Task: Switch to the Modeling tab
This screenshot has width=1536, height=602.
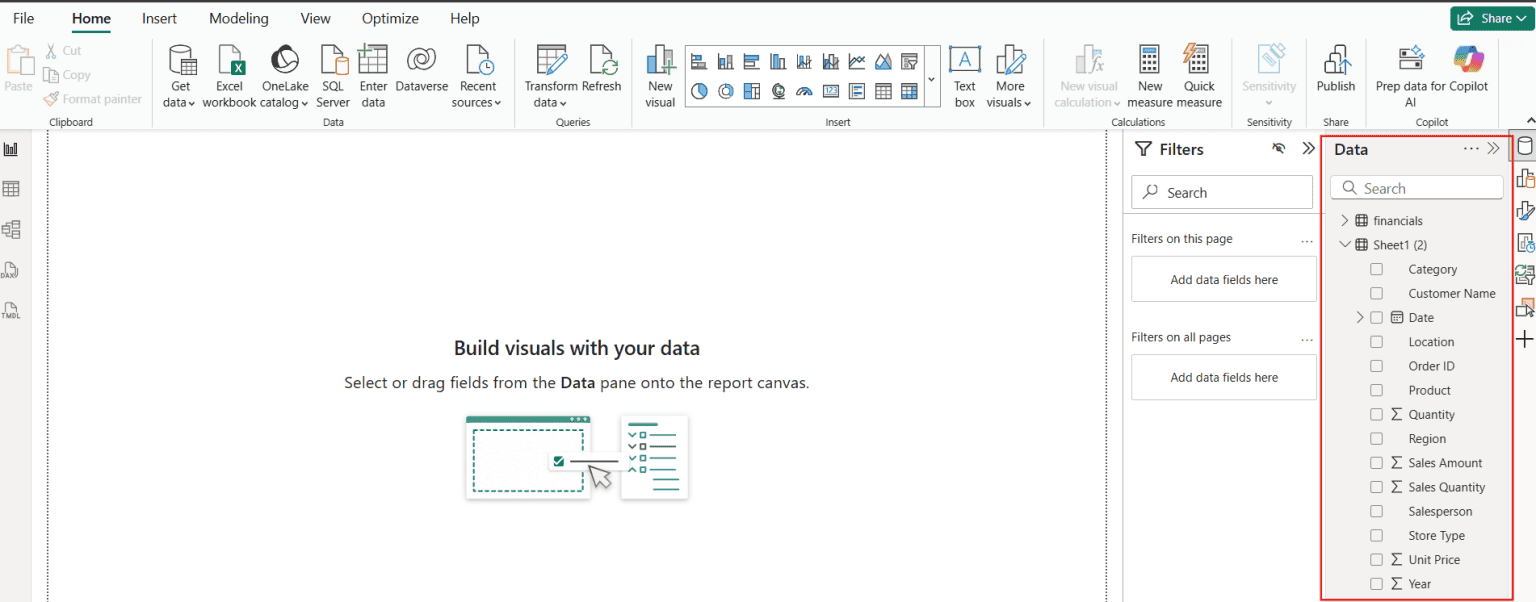Action: point(239,18)
